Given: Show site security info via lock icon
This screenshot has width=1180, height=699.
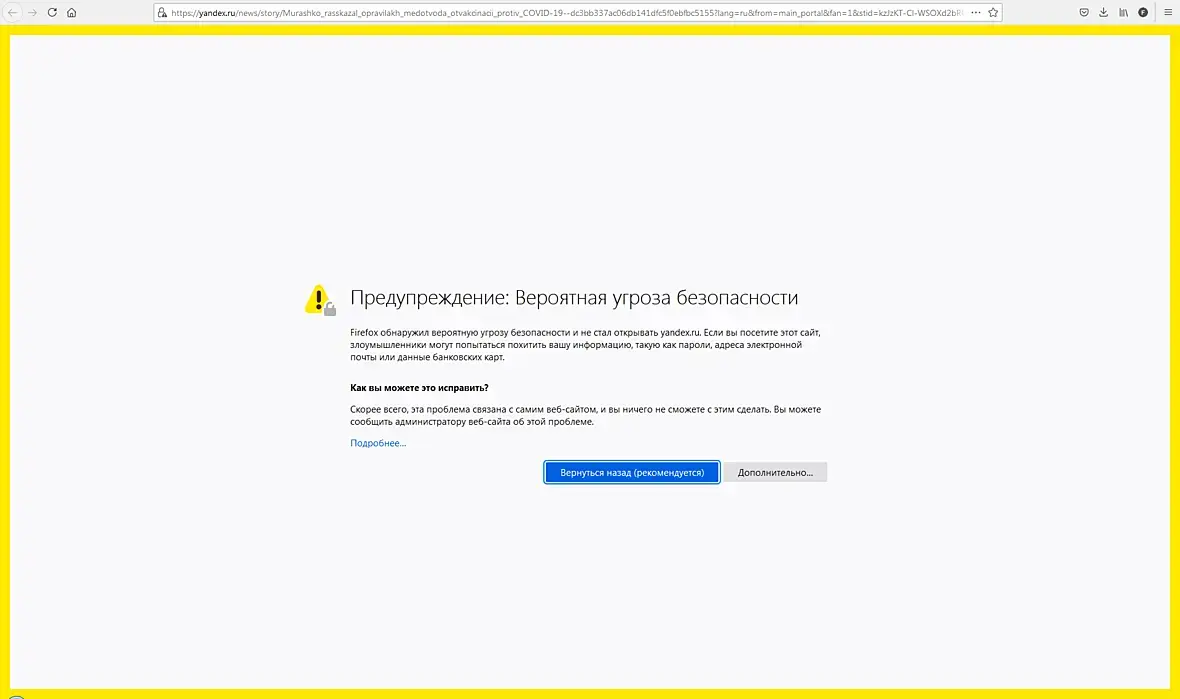Looking at the screenshot, I should coord(162,13).
